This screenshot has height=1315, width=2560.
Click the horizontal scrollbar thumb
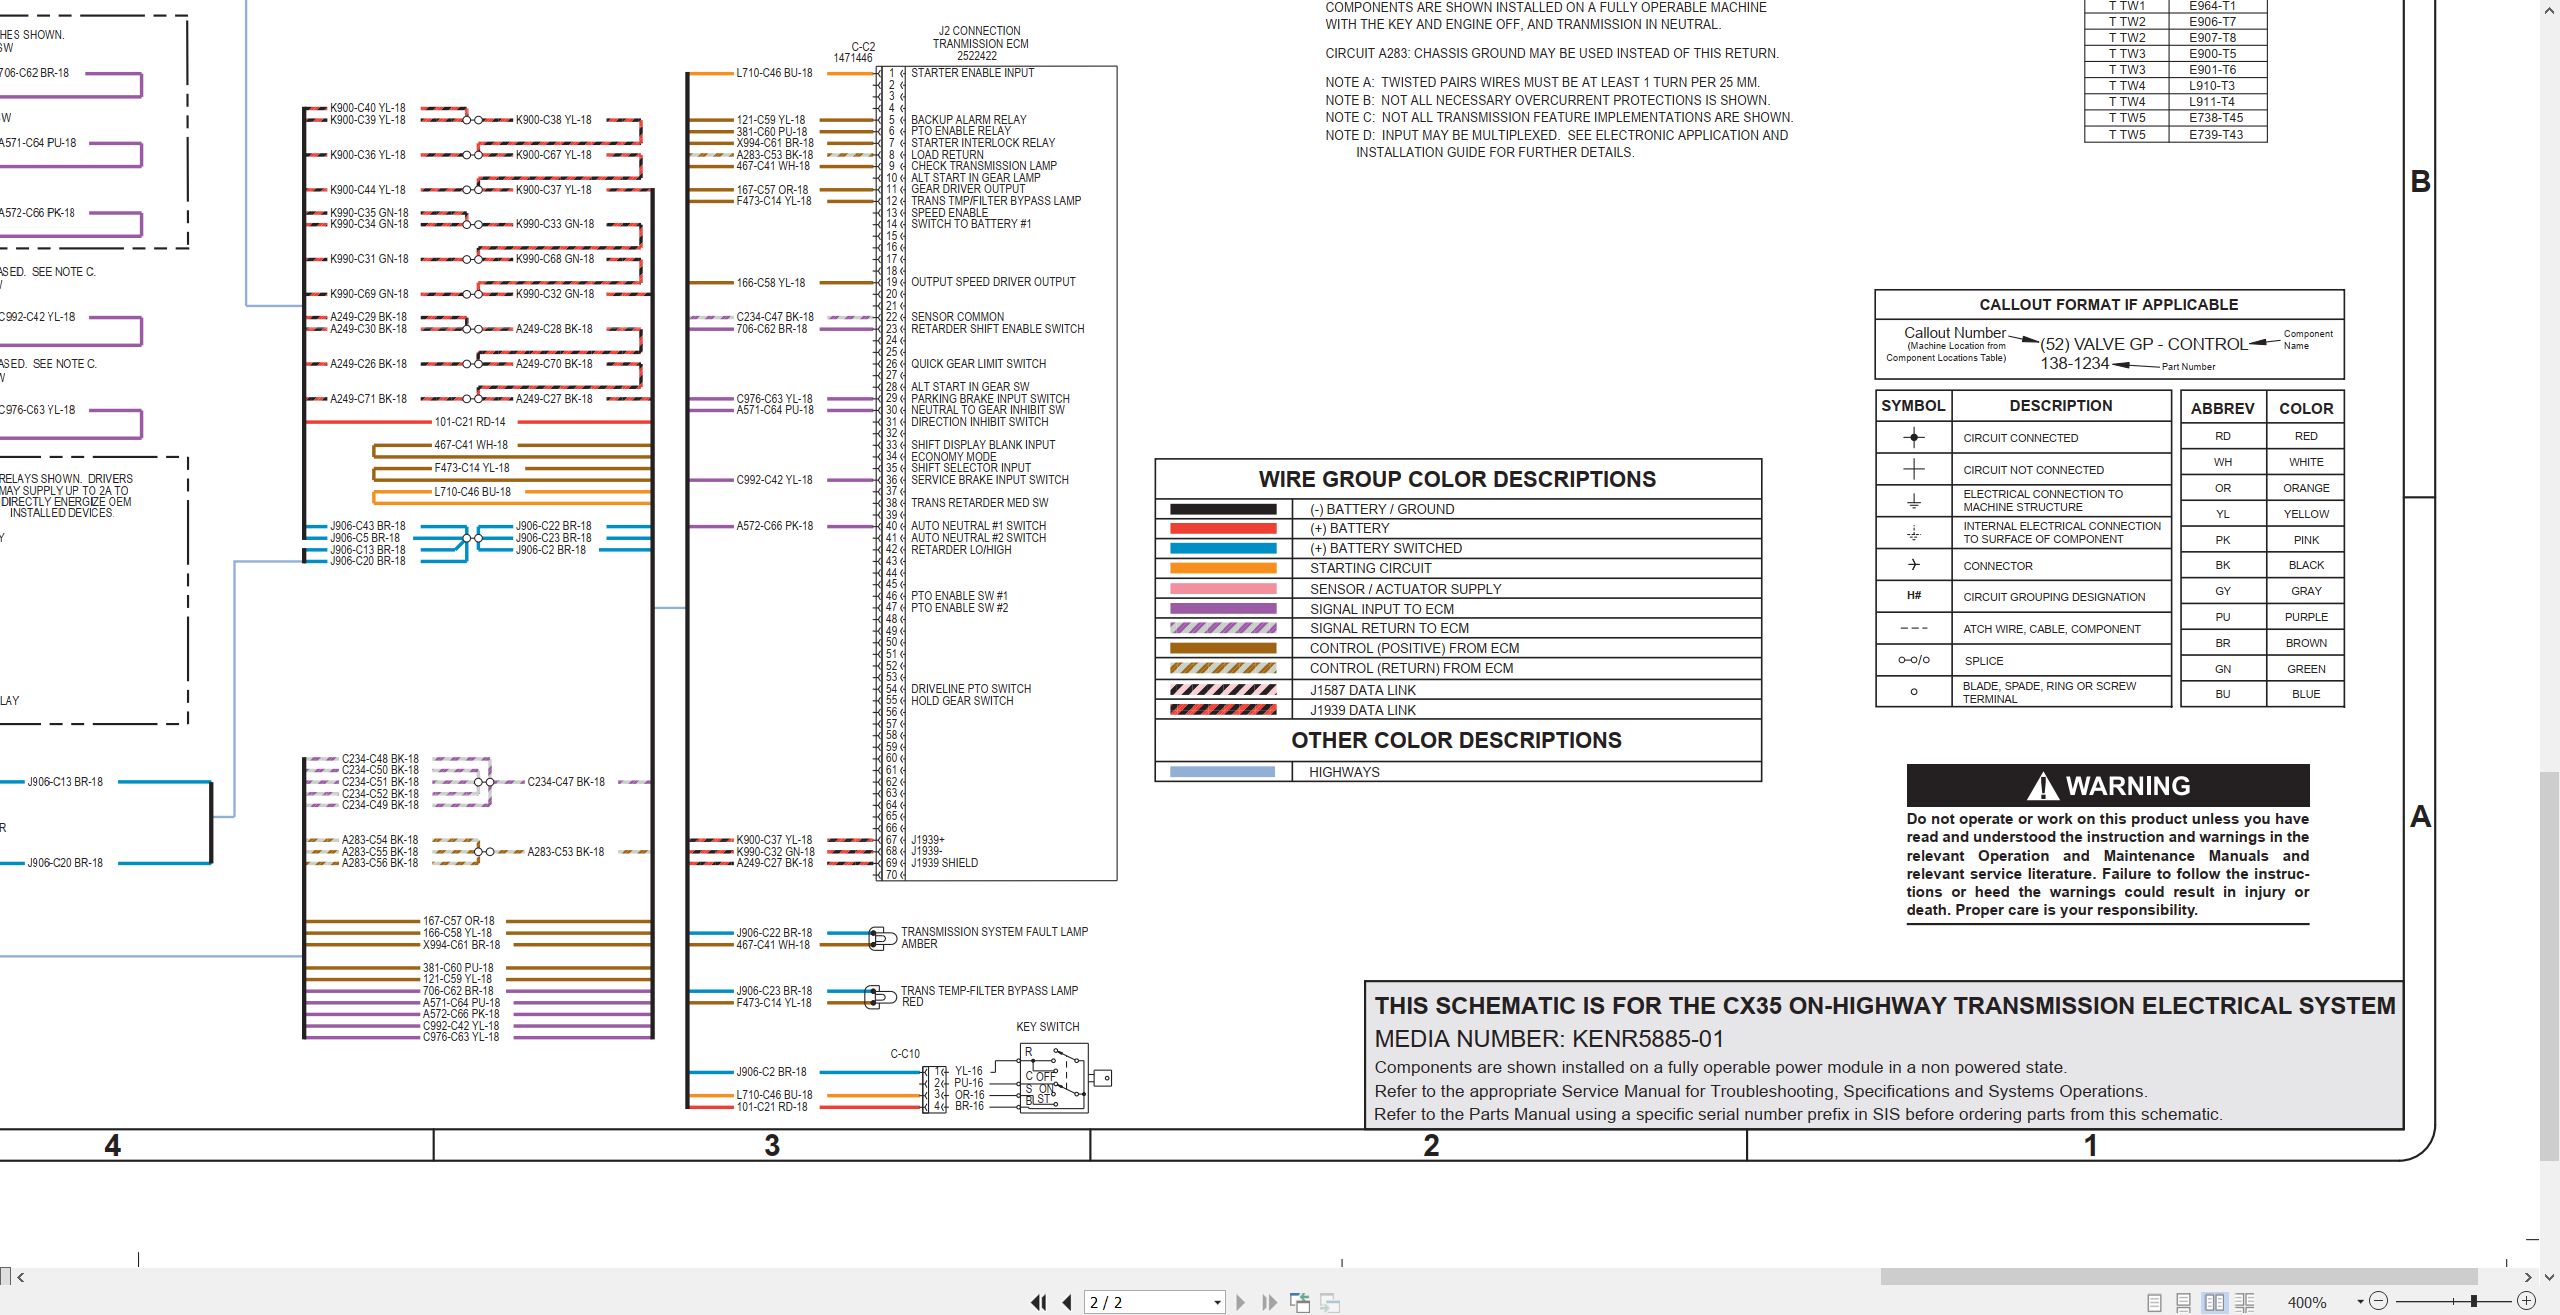(x=2178, y=1277)
